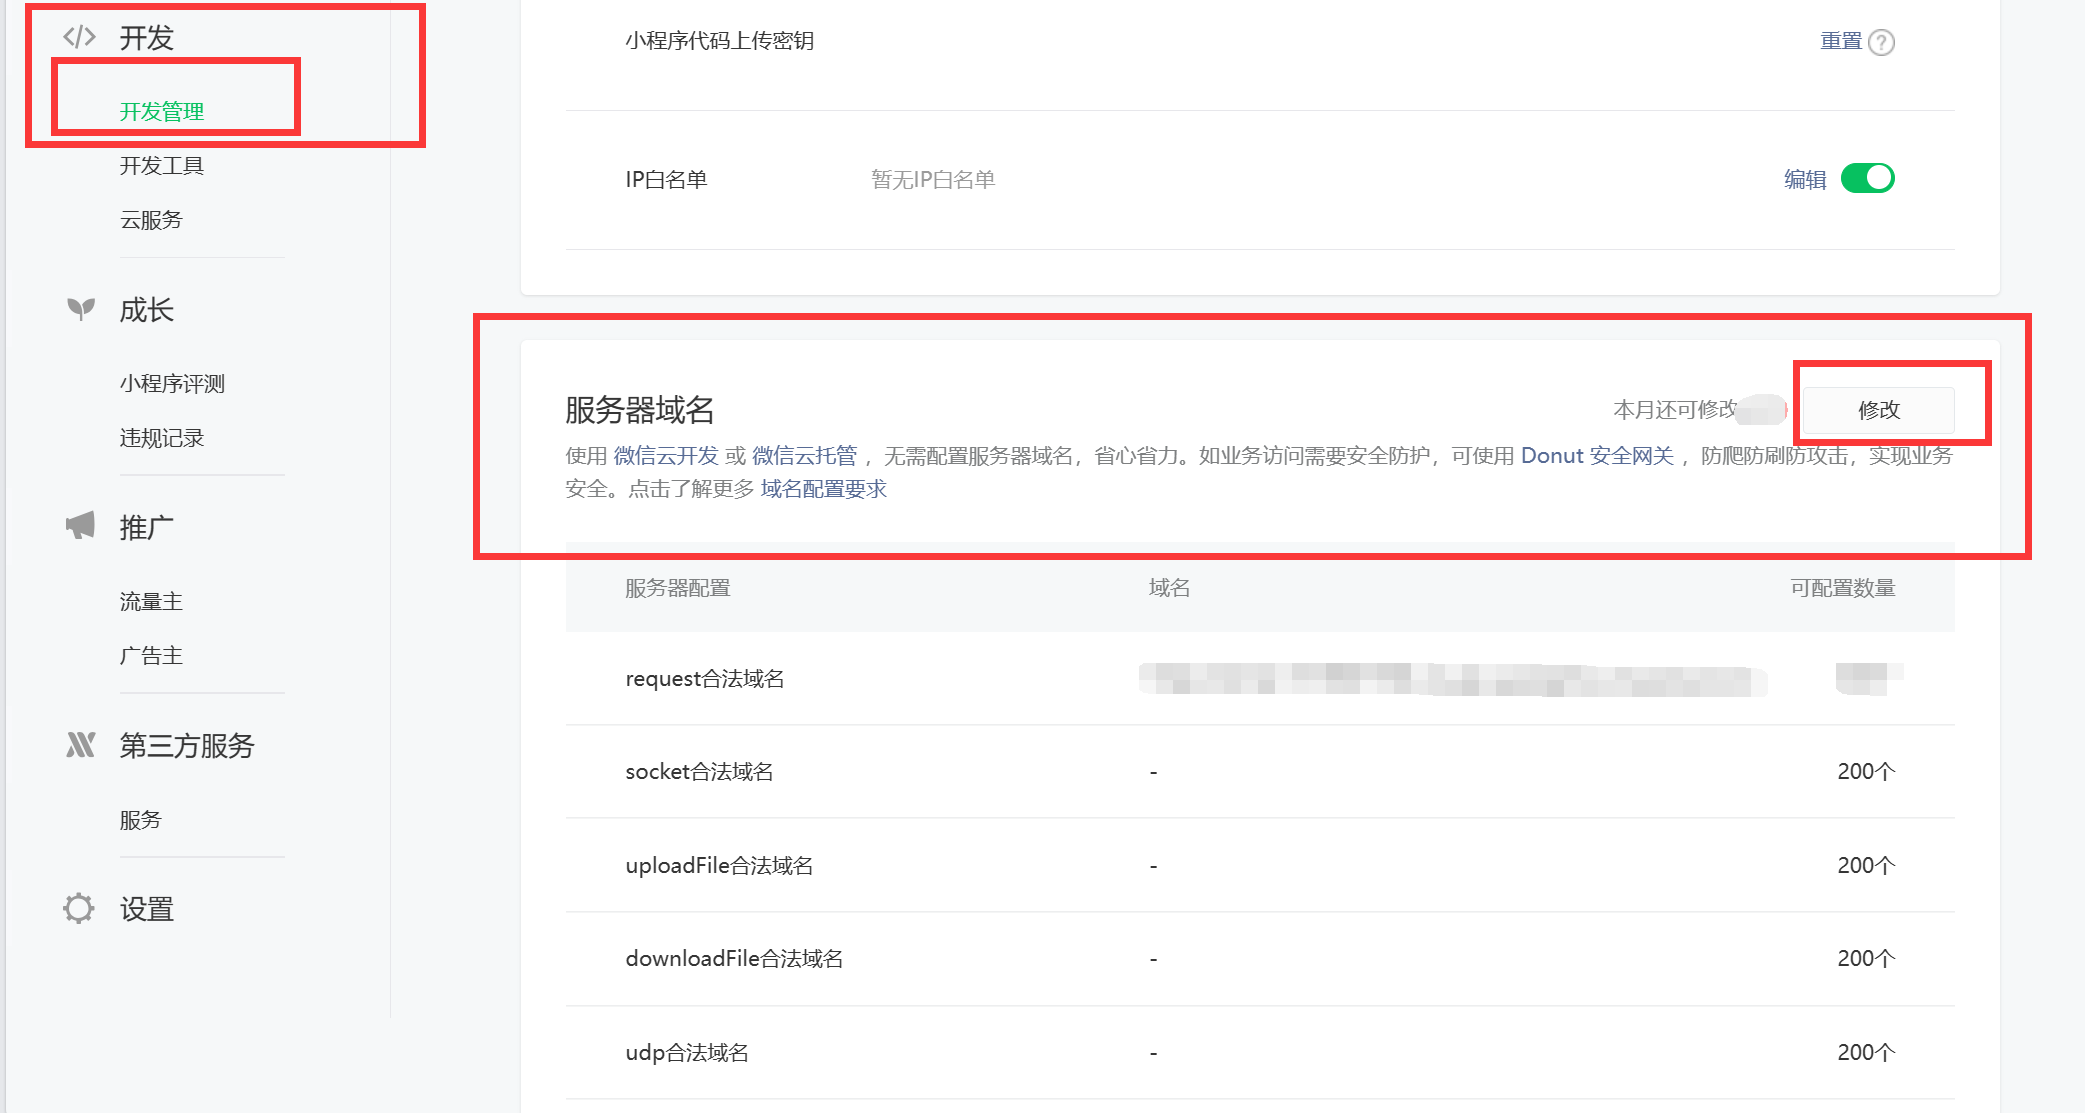Screen dimensions: 2085x1113
Task: Open the Donut 安全网关 link
Action: [1597, 456]
